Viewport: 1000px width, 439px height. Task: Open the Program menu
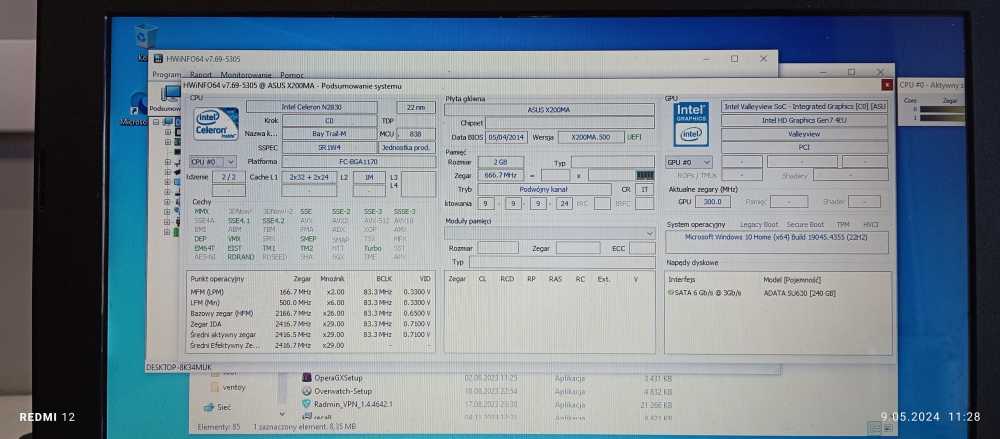tap(166, 74)
